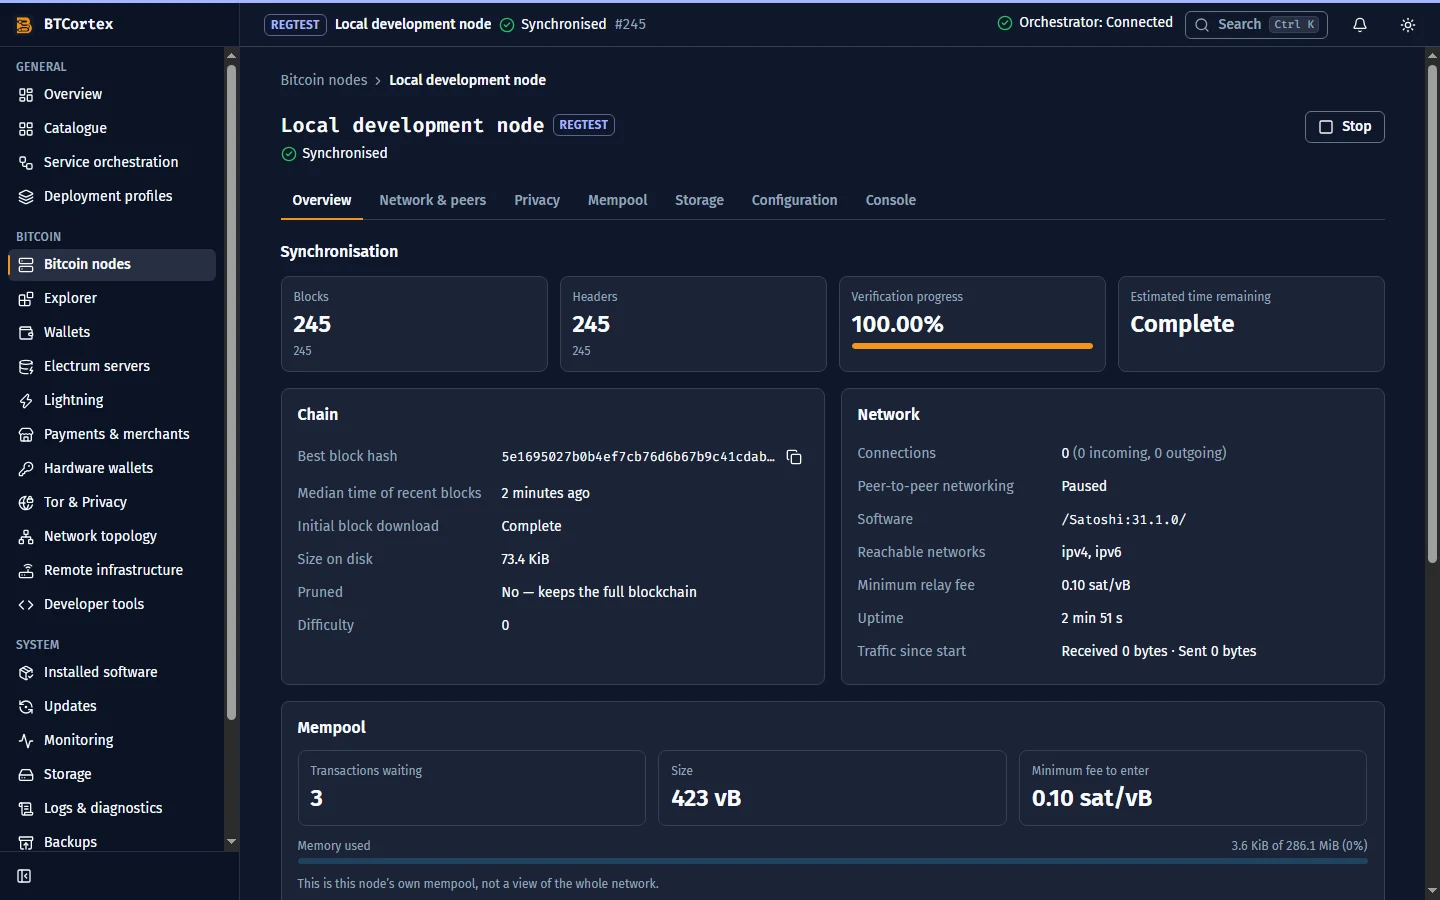1440x900 pixels.
Task: Click the #245 block number in top bar
Action: [630, 24]
